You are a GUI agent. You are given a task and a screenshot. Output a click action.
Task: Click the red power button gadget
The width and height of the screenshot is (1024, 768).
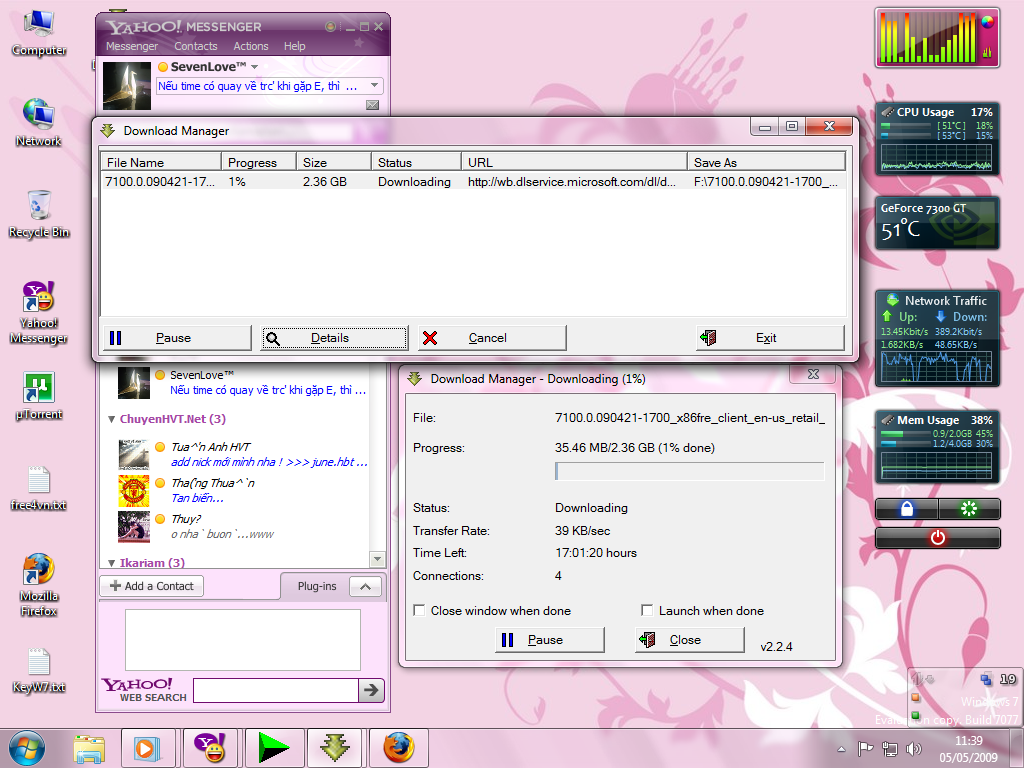pyautogui.click(x=937, y=538)
